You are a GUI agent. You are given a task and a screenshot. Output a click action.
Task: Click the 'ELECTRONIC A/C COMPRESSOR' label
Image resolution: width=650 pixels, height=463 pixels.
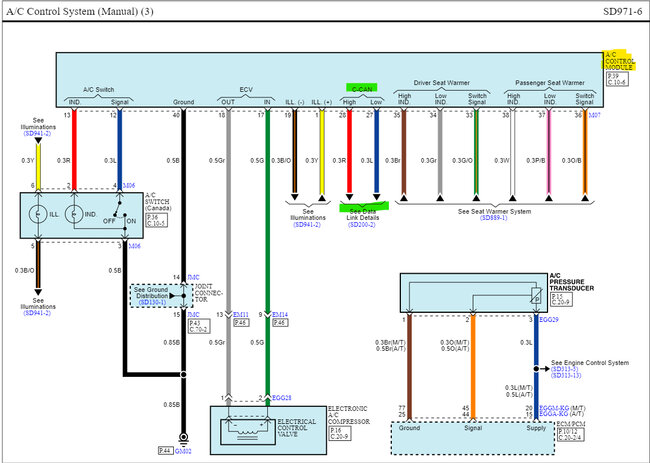349,415
